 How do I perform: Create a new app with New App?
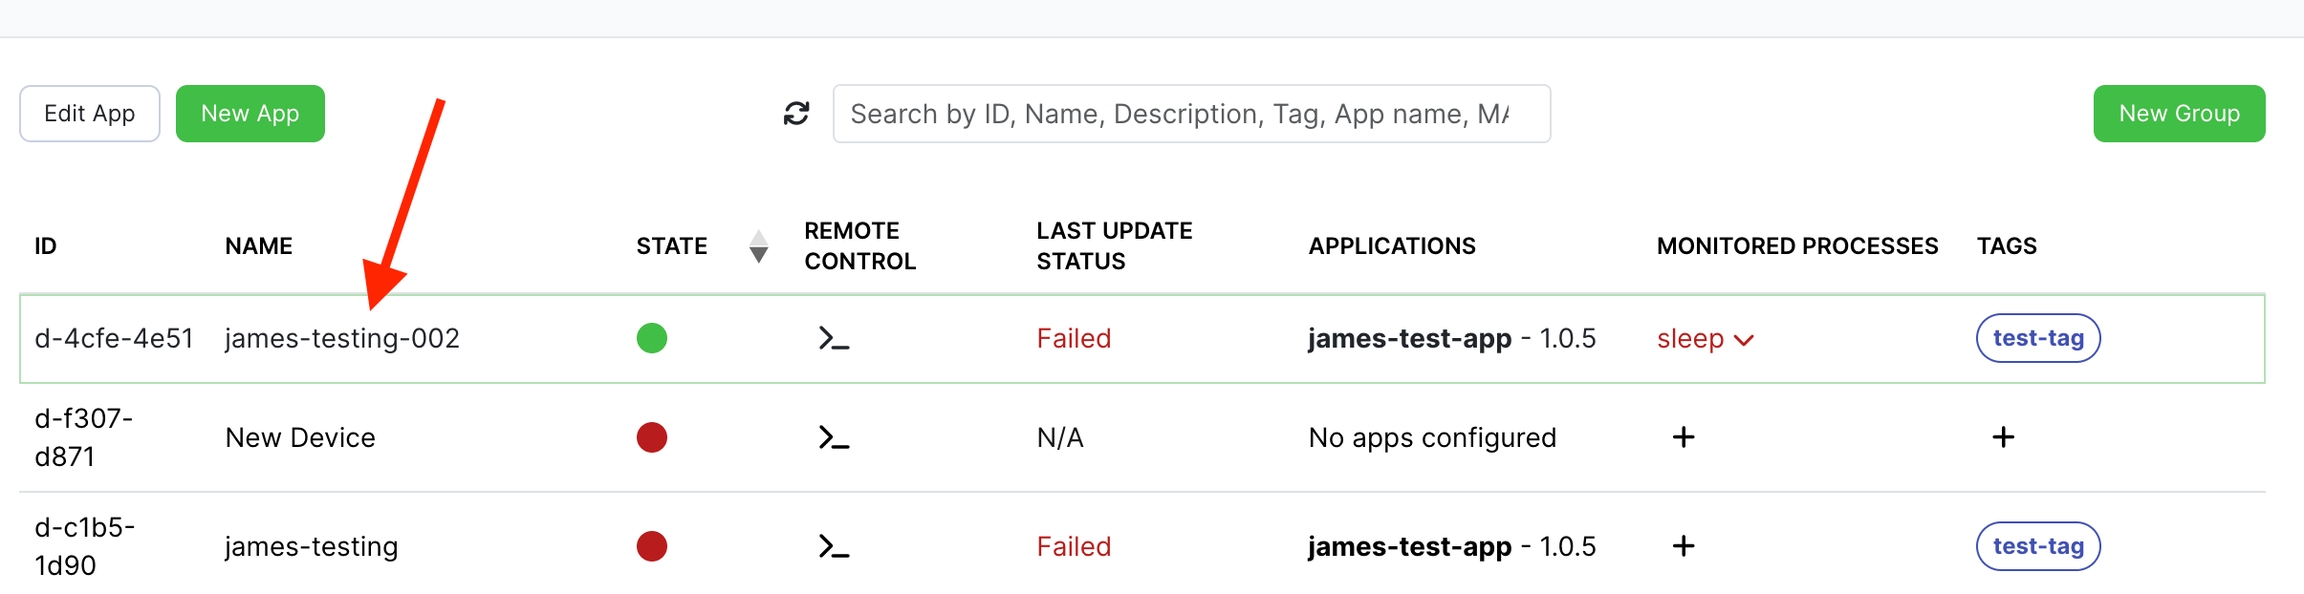pos(250,114)
